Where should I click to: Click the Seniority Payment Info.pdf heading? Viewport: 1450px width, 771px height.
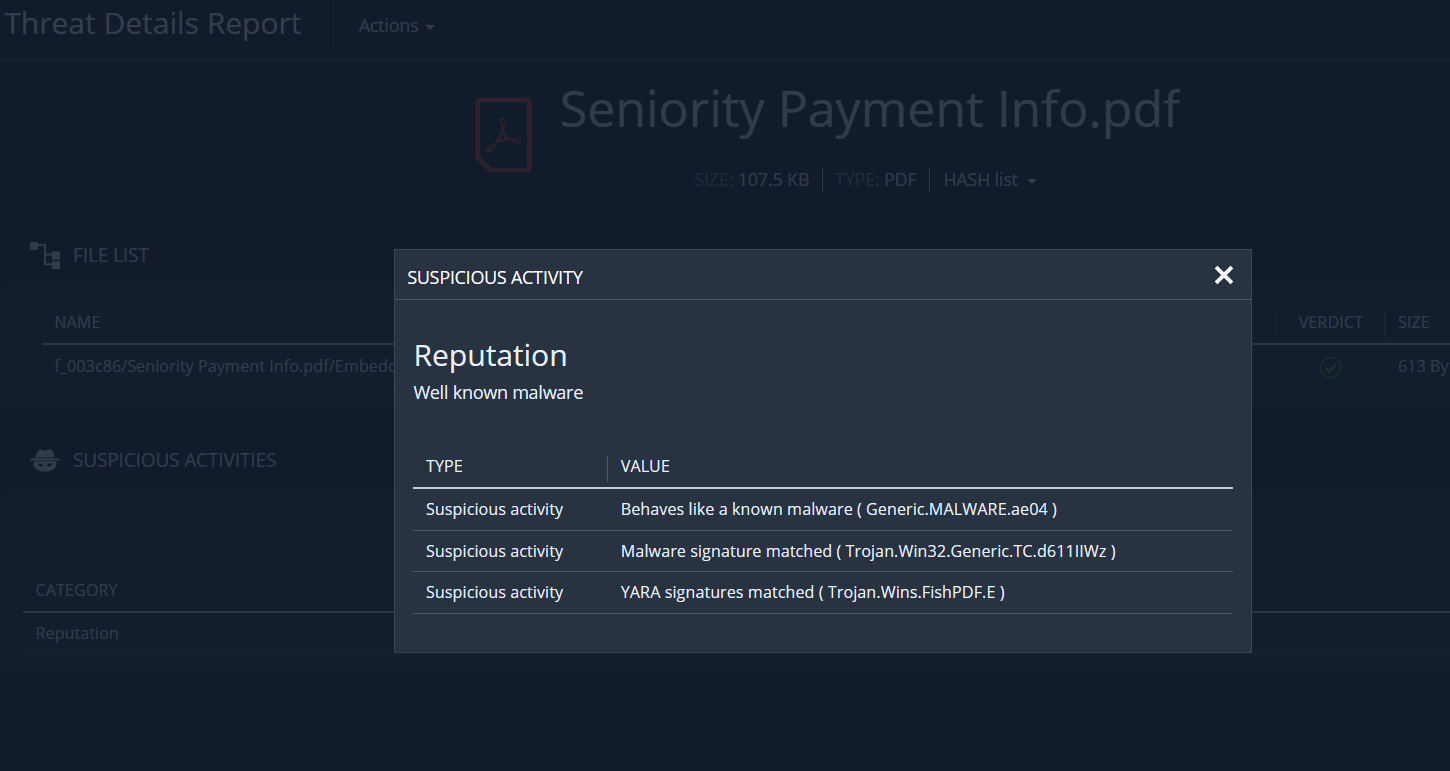pyautogui.click(x=869, y=109)
